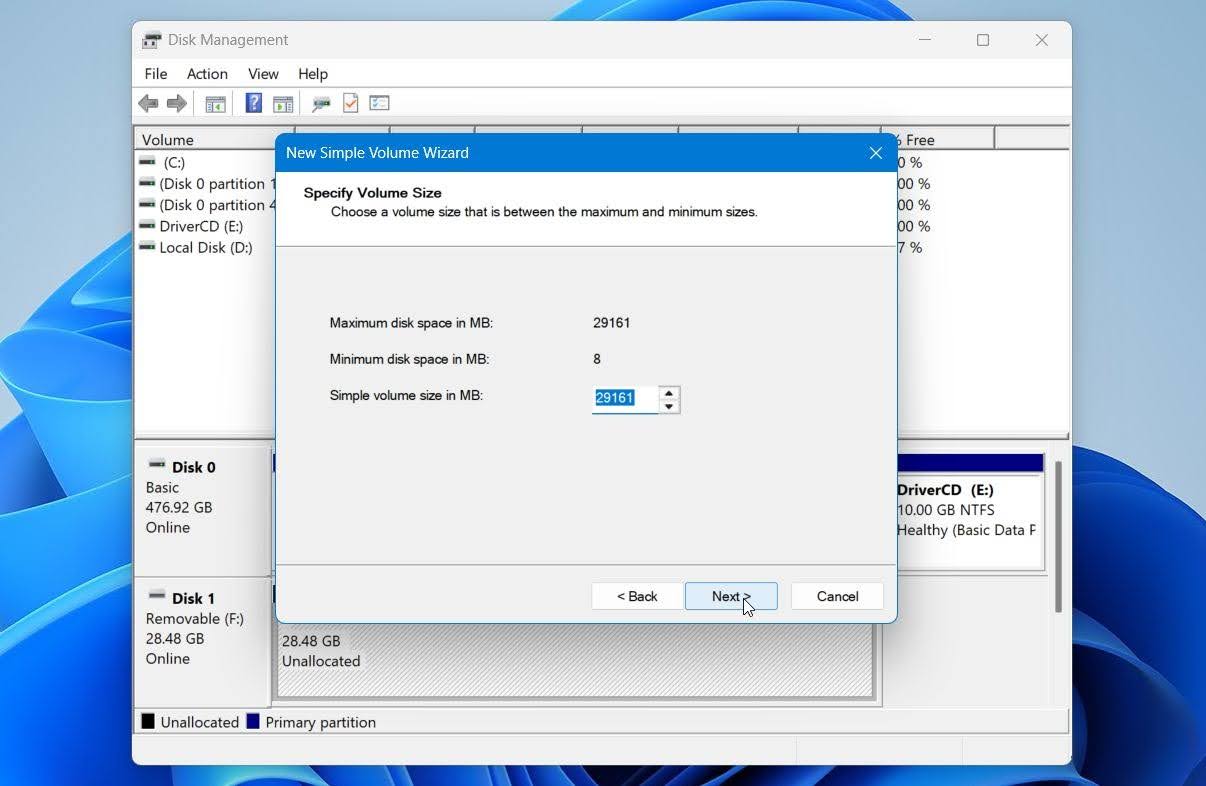Open the View menu
1206x786 pixels.
(263, 74)
